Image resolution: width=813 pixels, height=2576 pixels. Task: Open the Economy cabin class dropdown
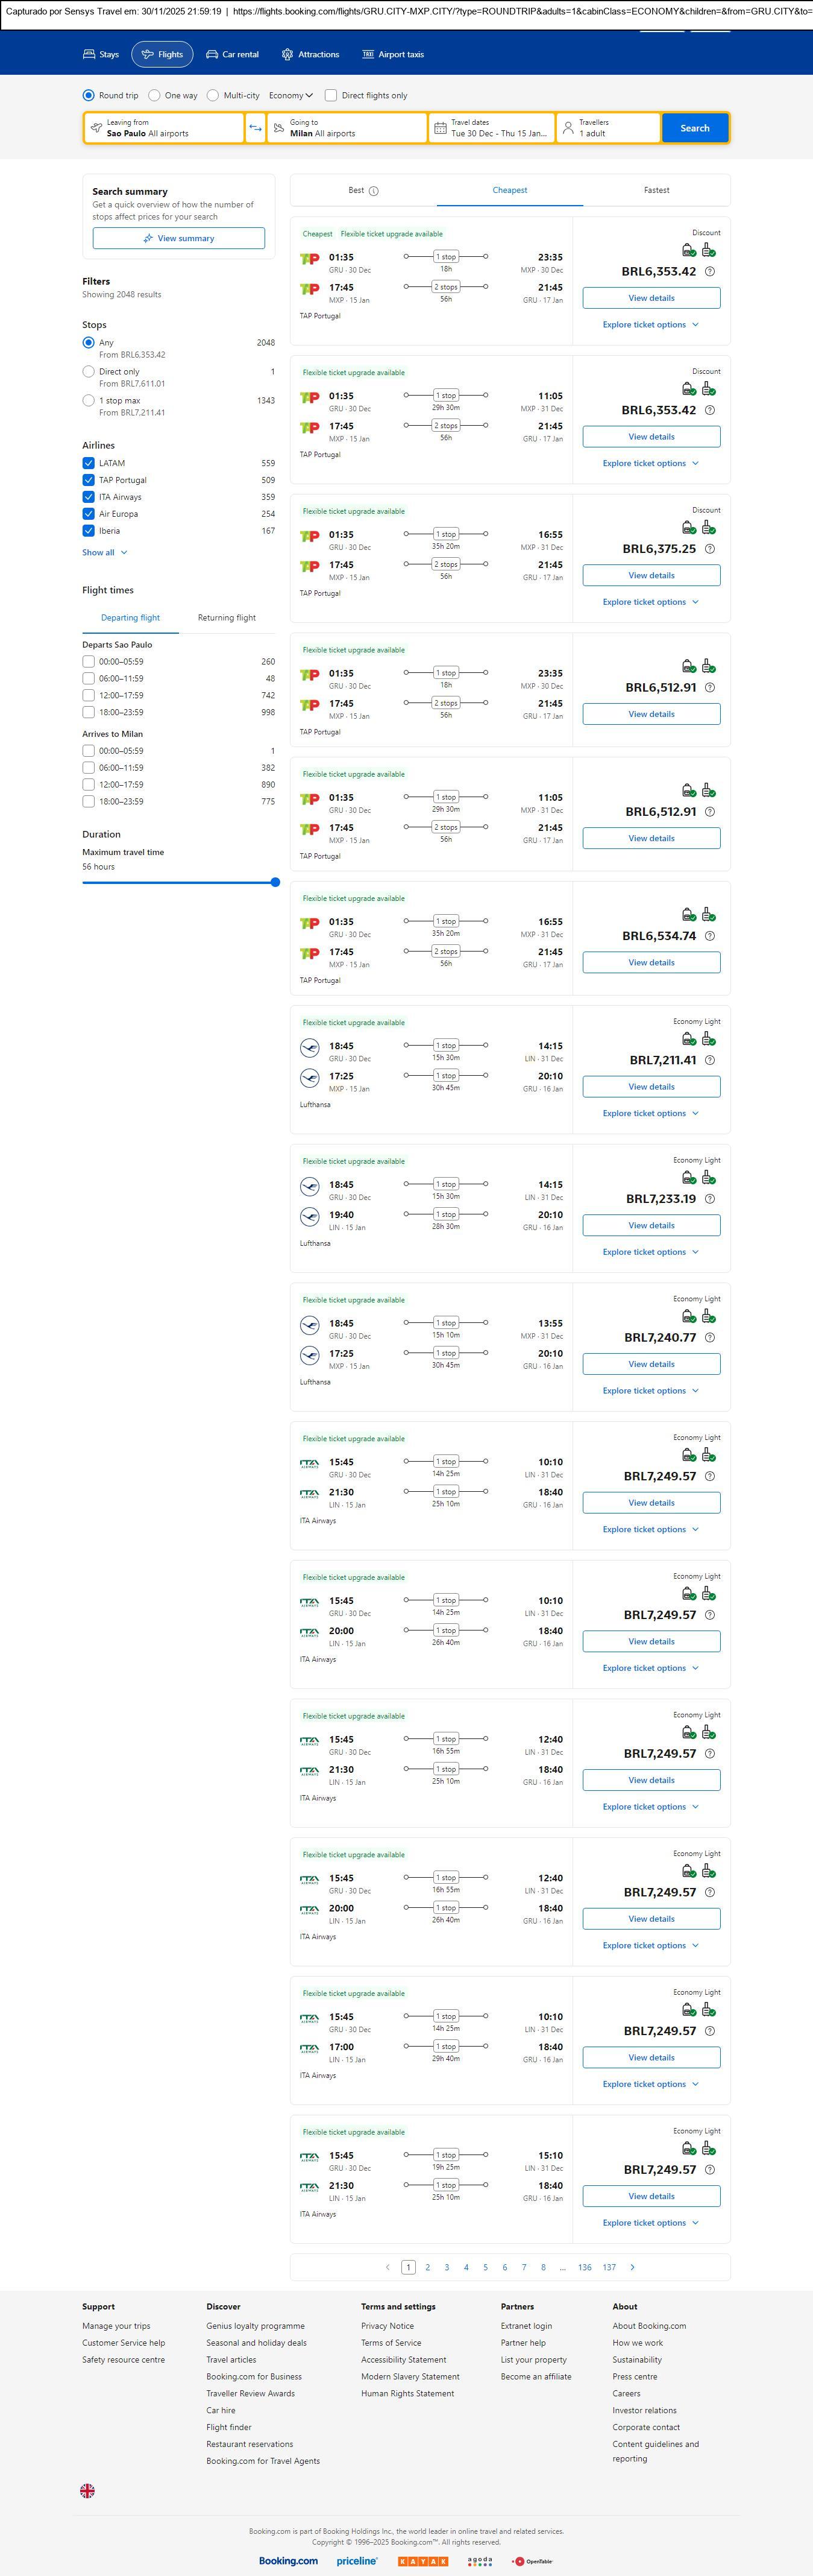290,96
